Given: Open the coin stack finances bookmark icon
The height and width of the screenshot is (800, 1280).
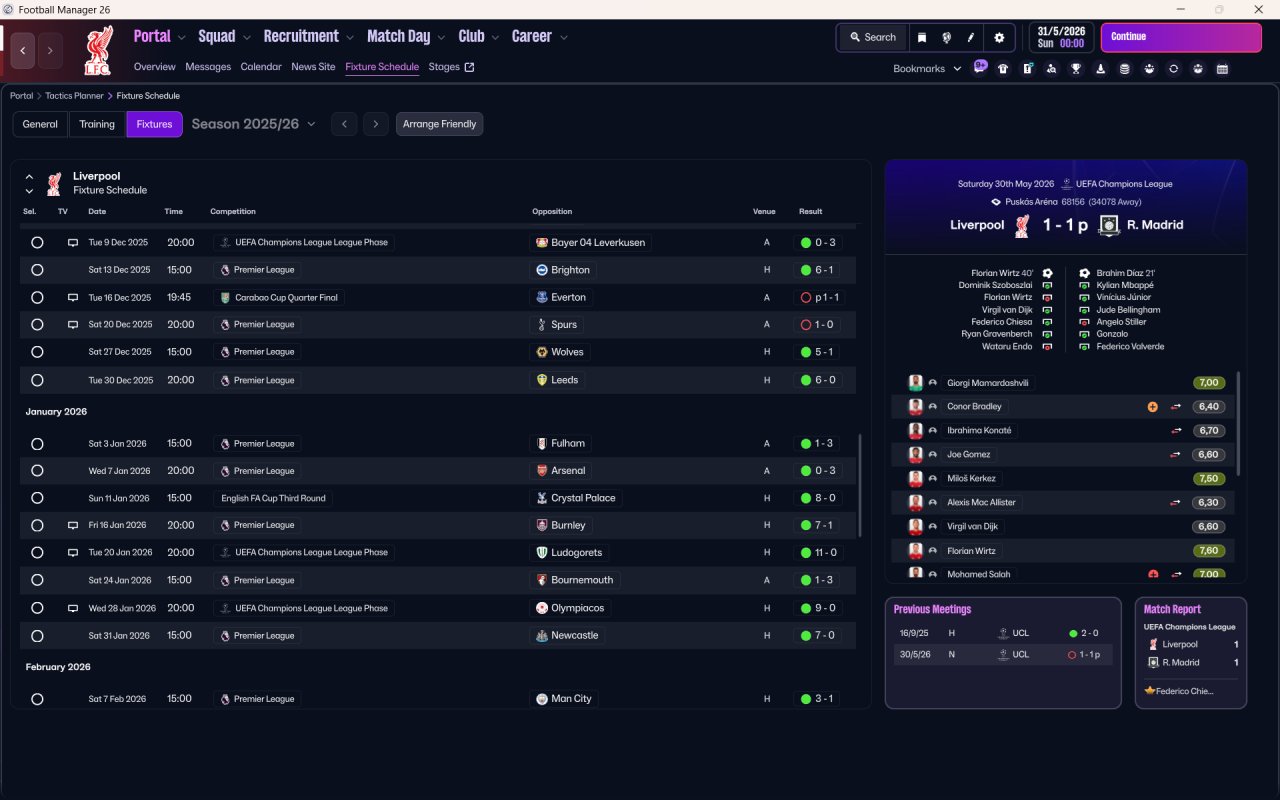Looking at the screenshot, I should coord(1125,69).
